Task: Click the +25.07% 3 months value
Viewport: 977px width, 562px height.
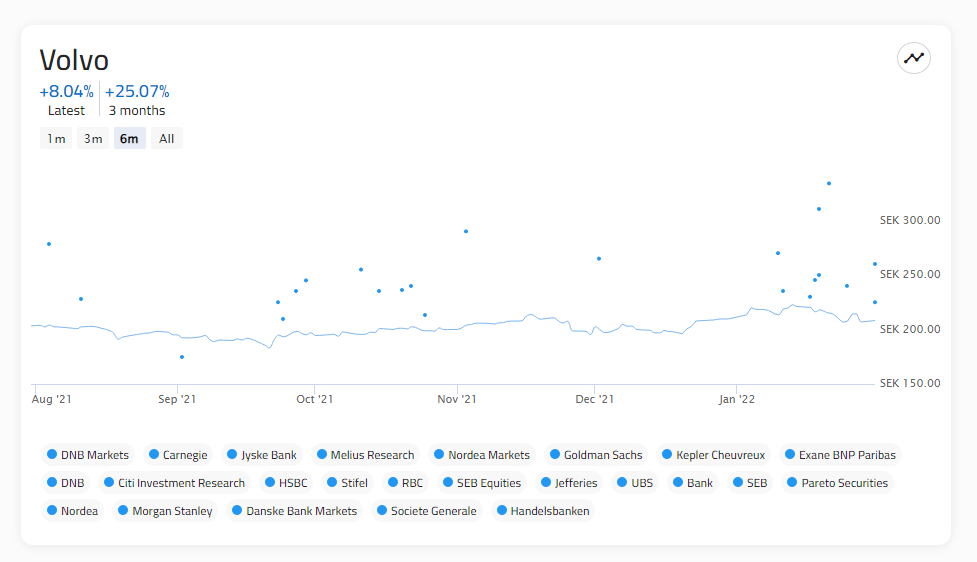Action: pyautogui.click(x=137, y=92)
